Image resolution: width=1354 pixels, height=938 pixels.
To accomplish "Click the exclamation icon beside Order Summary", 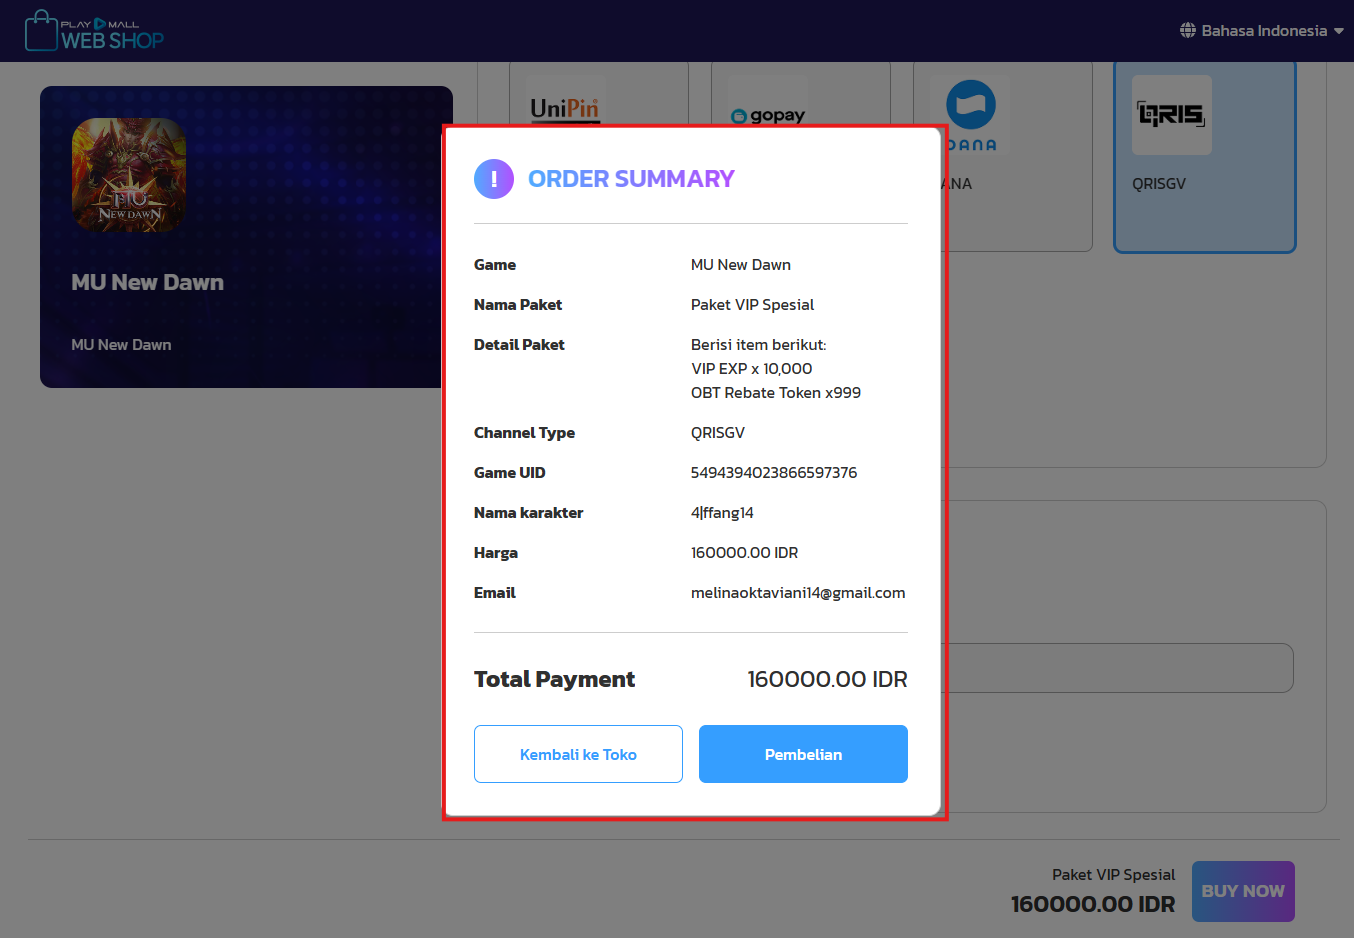I will (x=494, y=179).
